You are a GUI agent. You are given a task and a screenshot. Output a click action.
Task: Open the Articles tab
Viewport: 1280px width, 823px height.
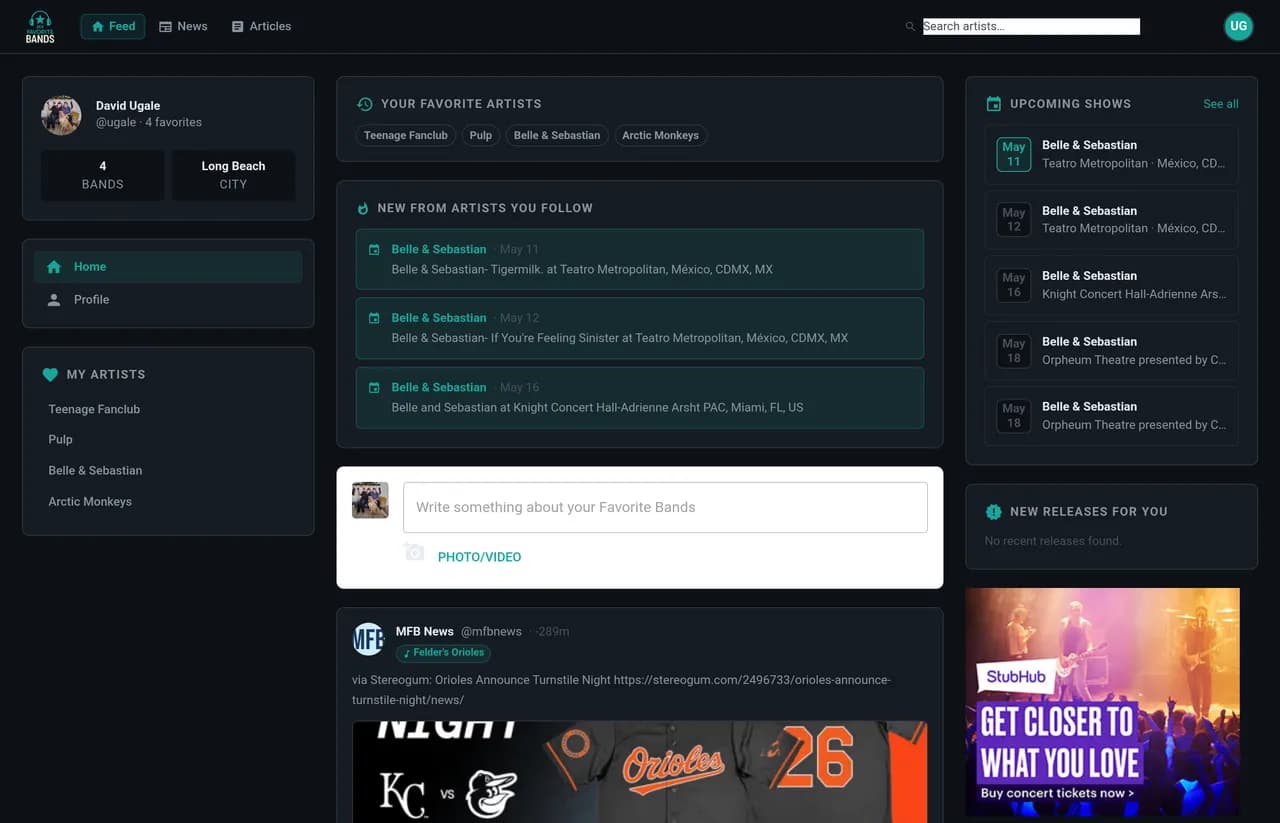coord(261,27)
